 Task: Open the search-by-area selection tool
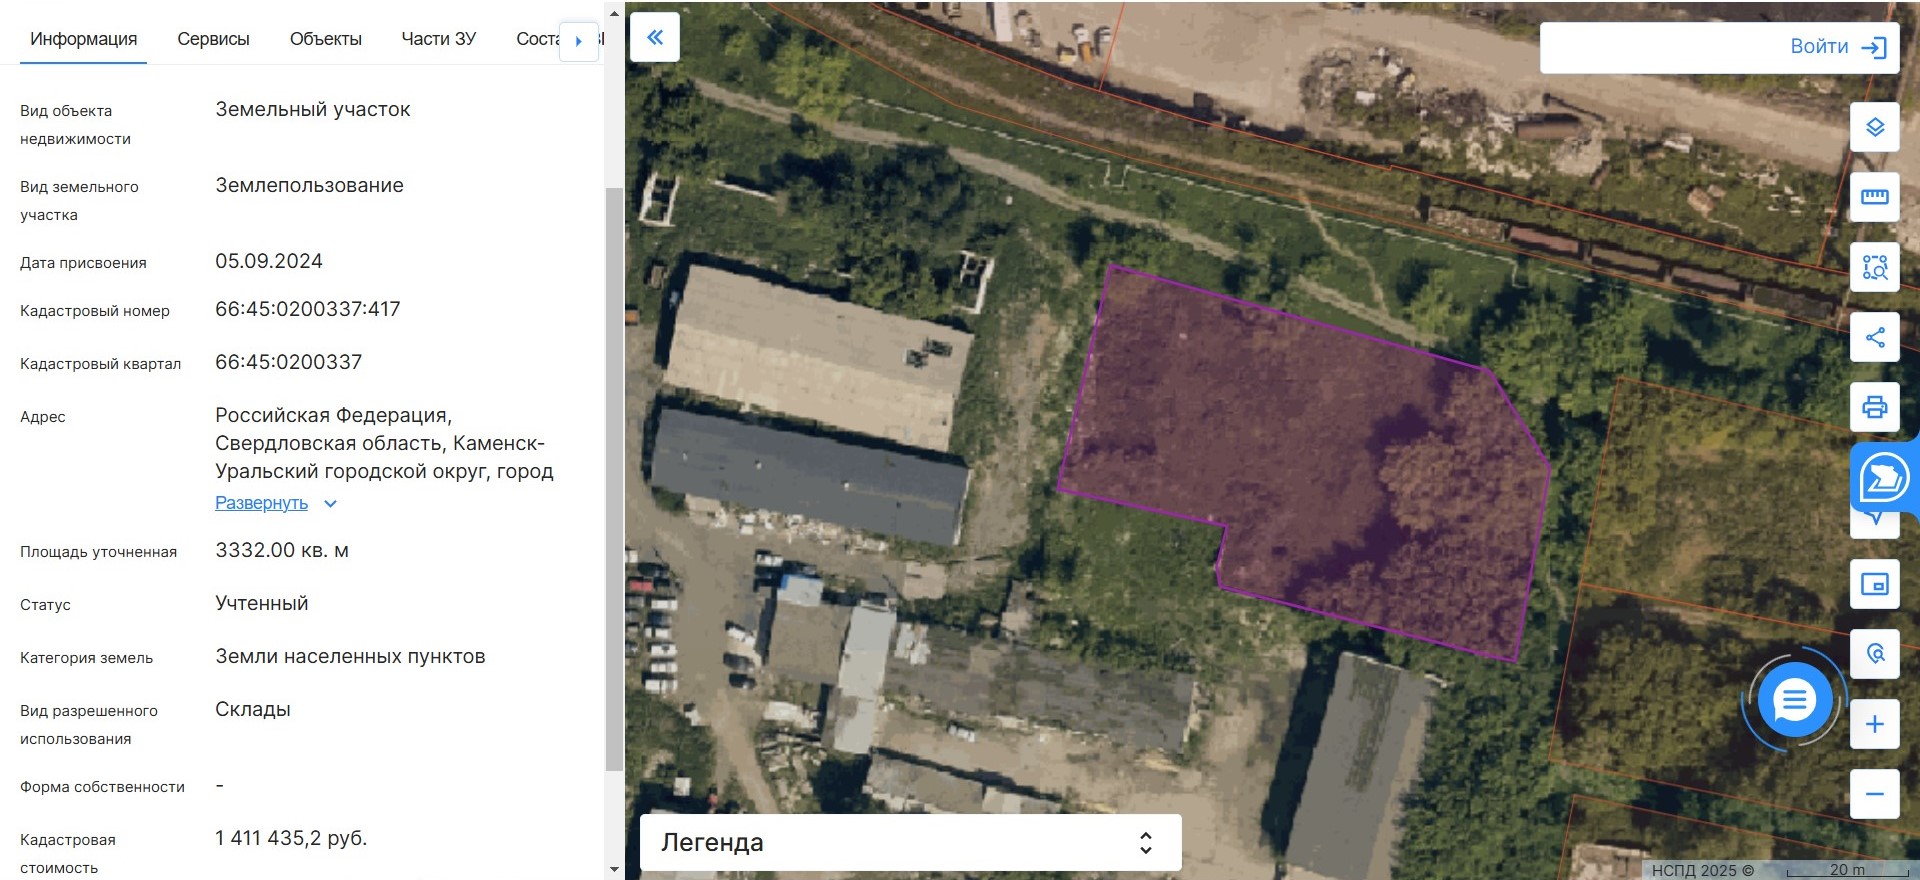(x=1875, y=267)
